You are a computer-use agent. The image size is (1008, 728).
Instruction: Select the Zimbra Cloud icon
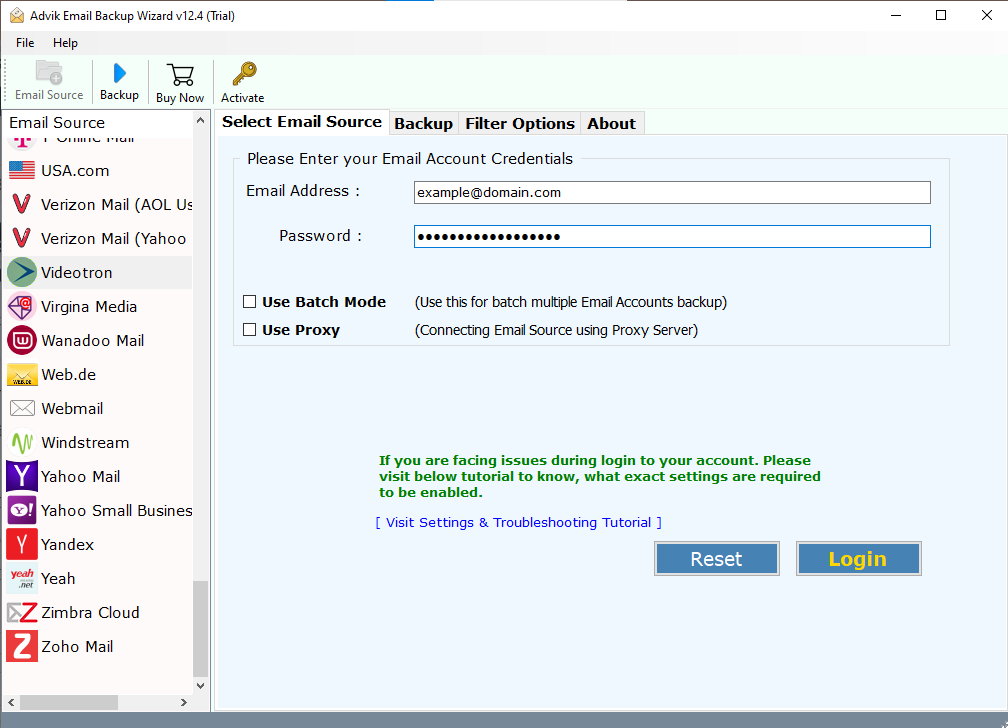click(x=22, y=613)
